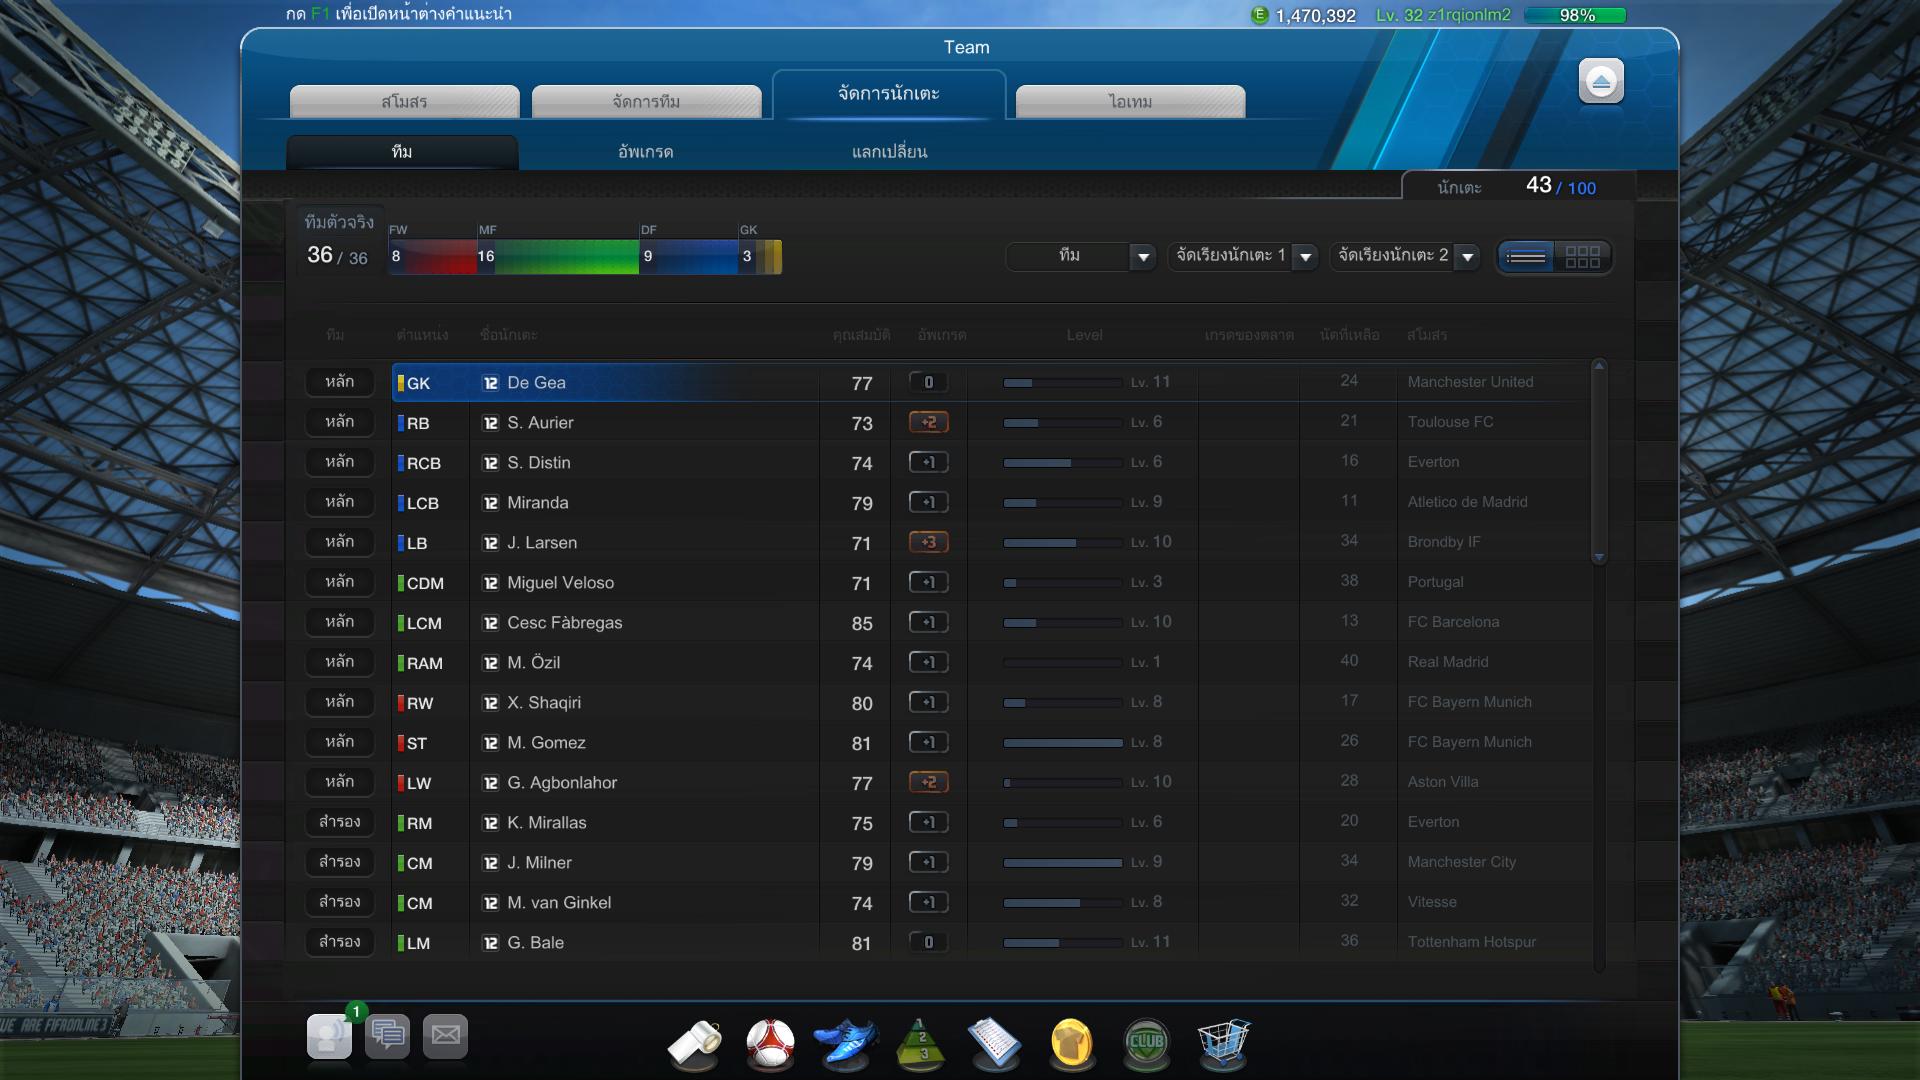Viewport: 1920px width, 1080px height.
Task: Switch to the สโมสร tab
Action: coord(404,101)
